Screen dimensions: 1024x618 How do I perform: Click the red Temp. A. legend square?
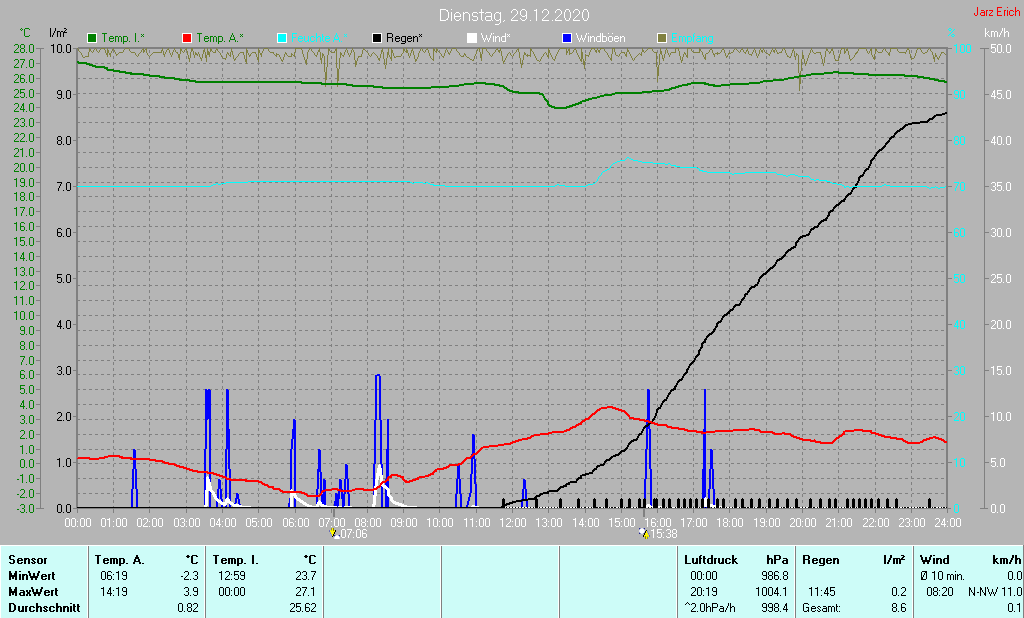[x=187, y=39]
